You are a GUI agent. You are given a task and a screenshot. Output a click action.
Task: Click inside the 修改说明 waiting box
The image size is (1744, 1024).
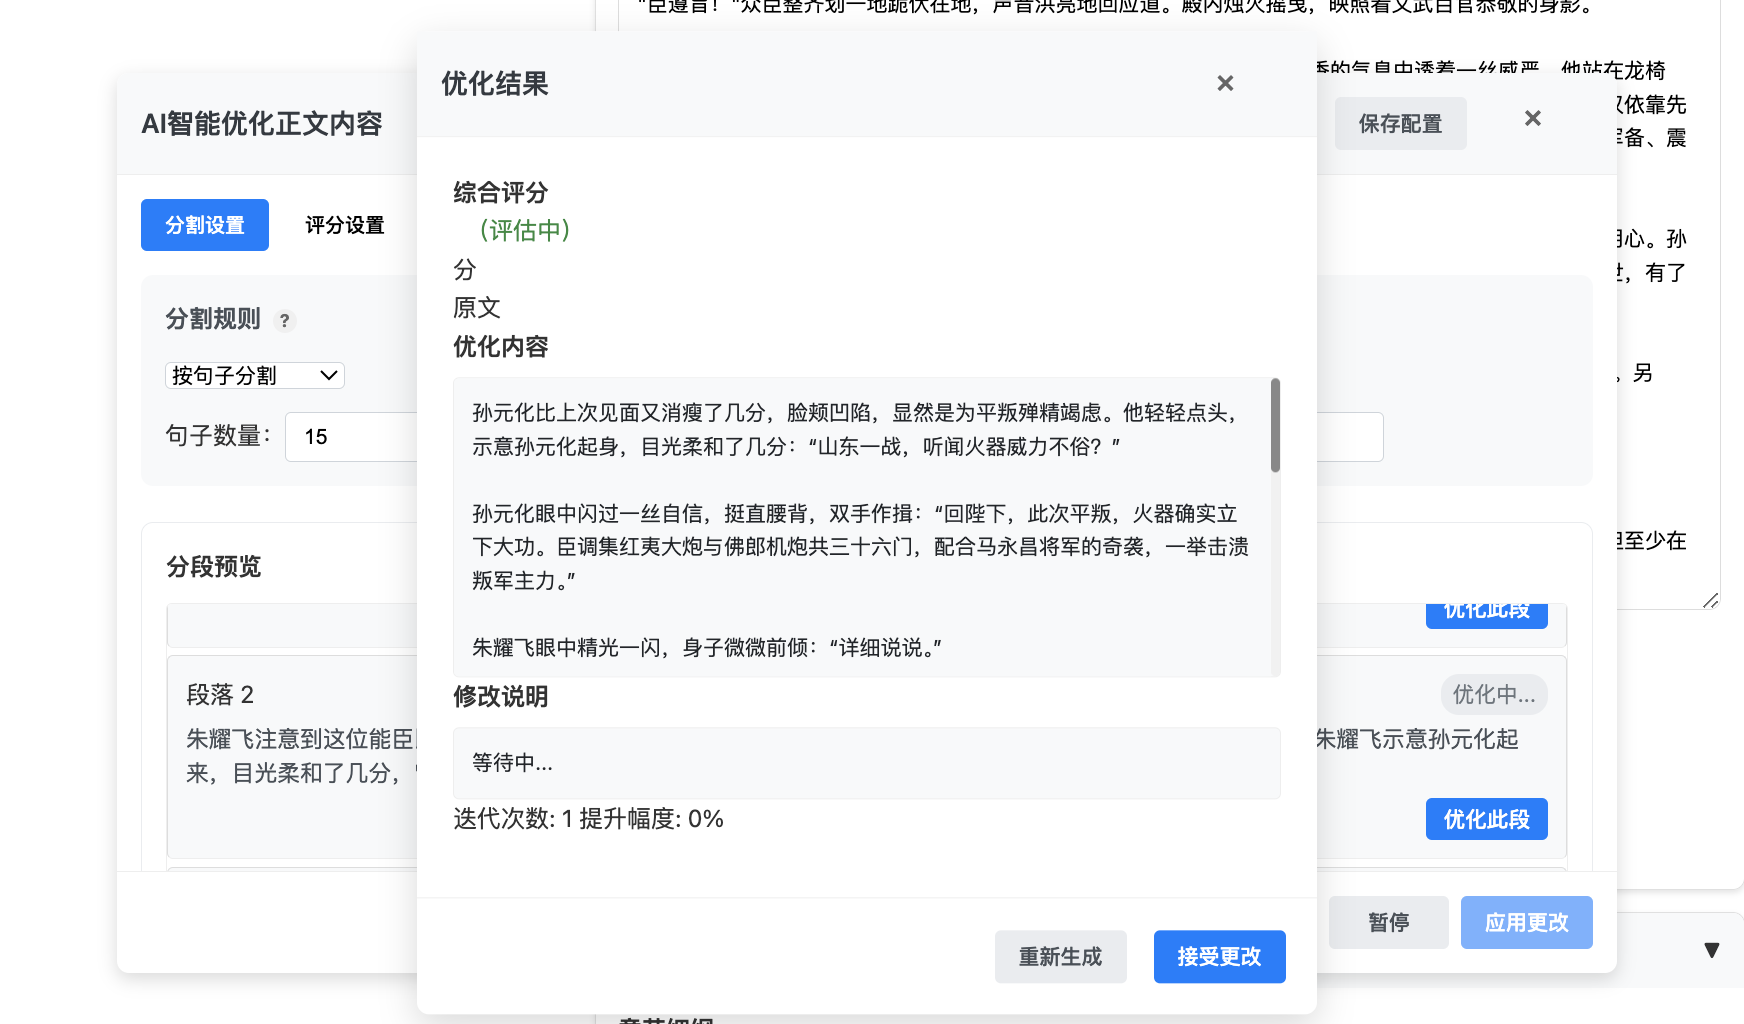[866, 763]
